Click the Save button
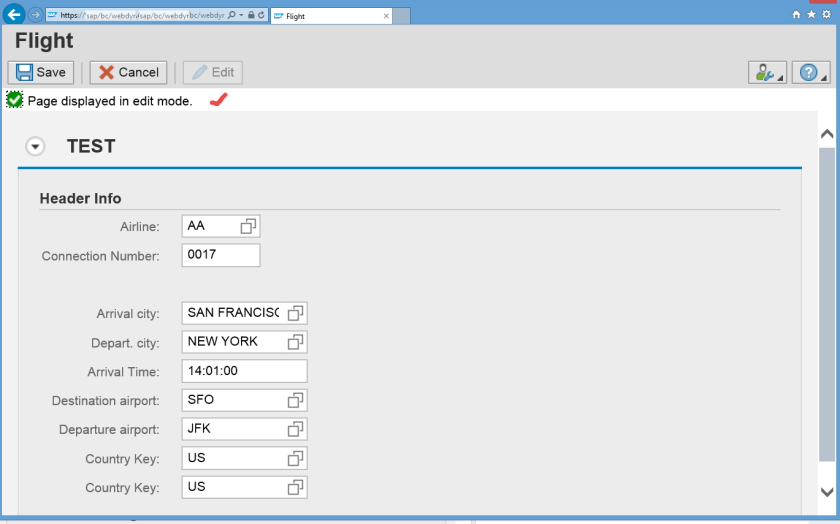The image size is (840, 524). (41, 72)
